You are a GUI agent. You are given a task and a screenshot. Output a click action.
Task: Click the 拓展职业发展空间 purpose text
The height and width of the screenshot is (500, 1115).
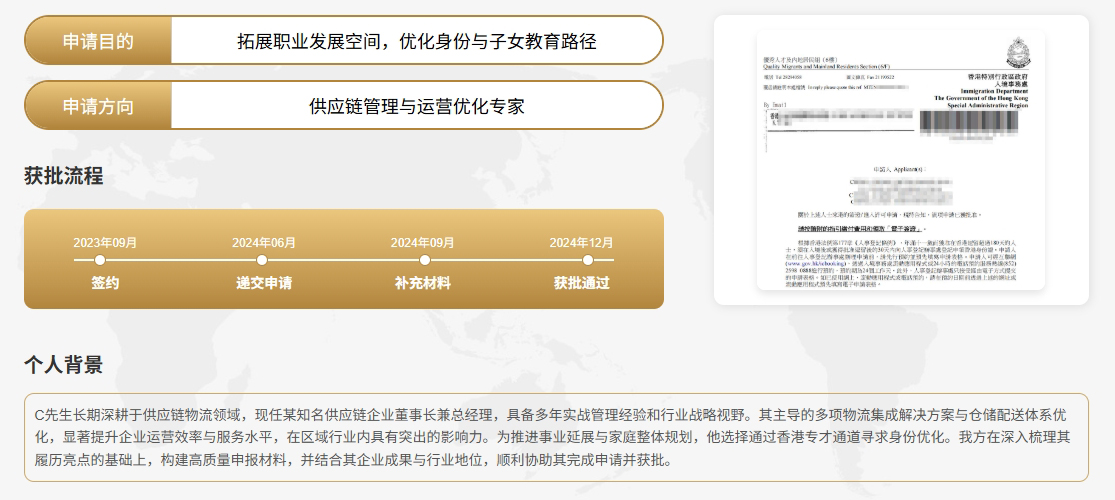pos(416,41)
